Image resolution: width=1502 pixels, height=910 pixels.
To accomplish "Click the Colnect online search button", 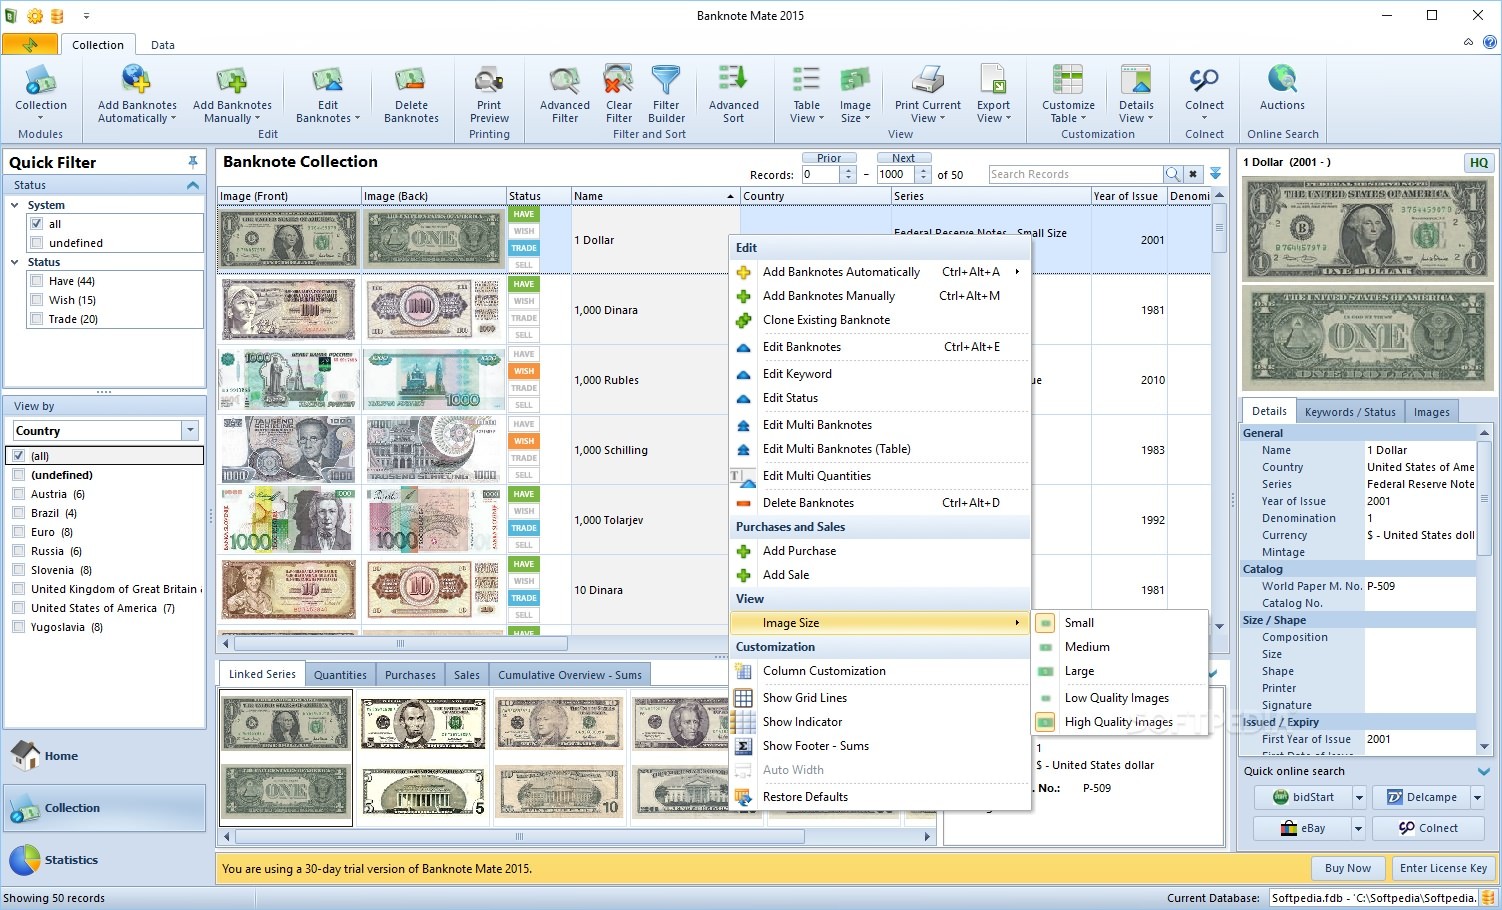I will [1428, 828].
